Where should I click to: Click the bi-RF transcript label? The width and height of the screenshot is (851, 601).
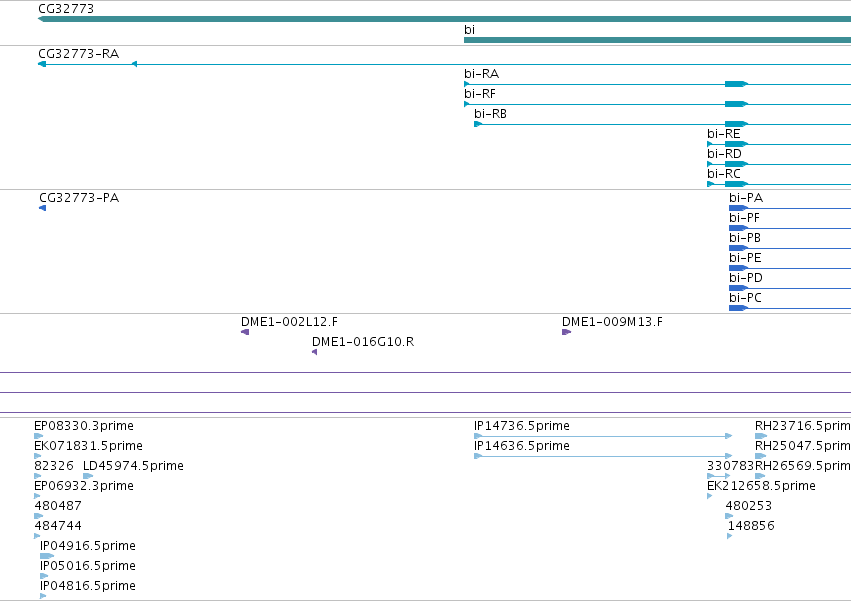point(480,94)
